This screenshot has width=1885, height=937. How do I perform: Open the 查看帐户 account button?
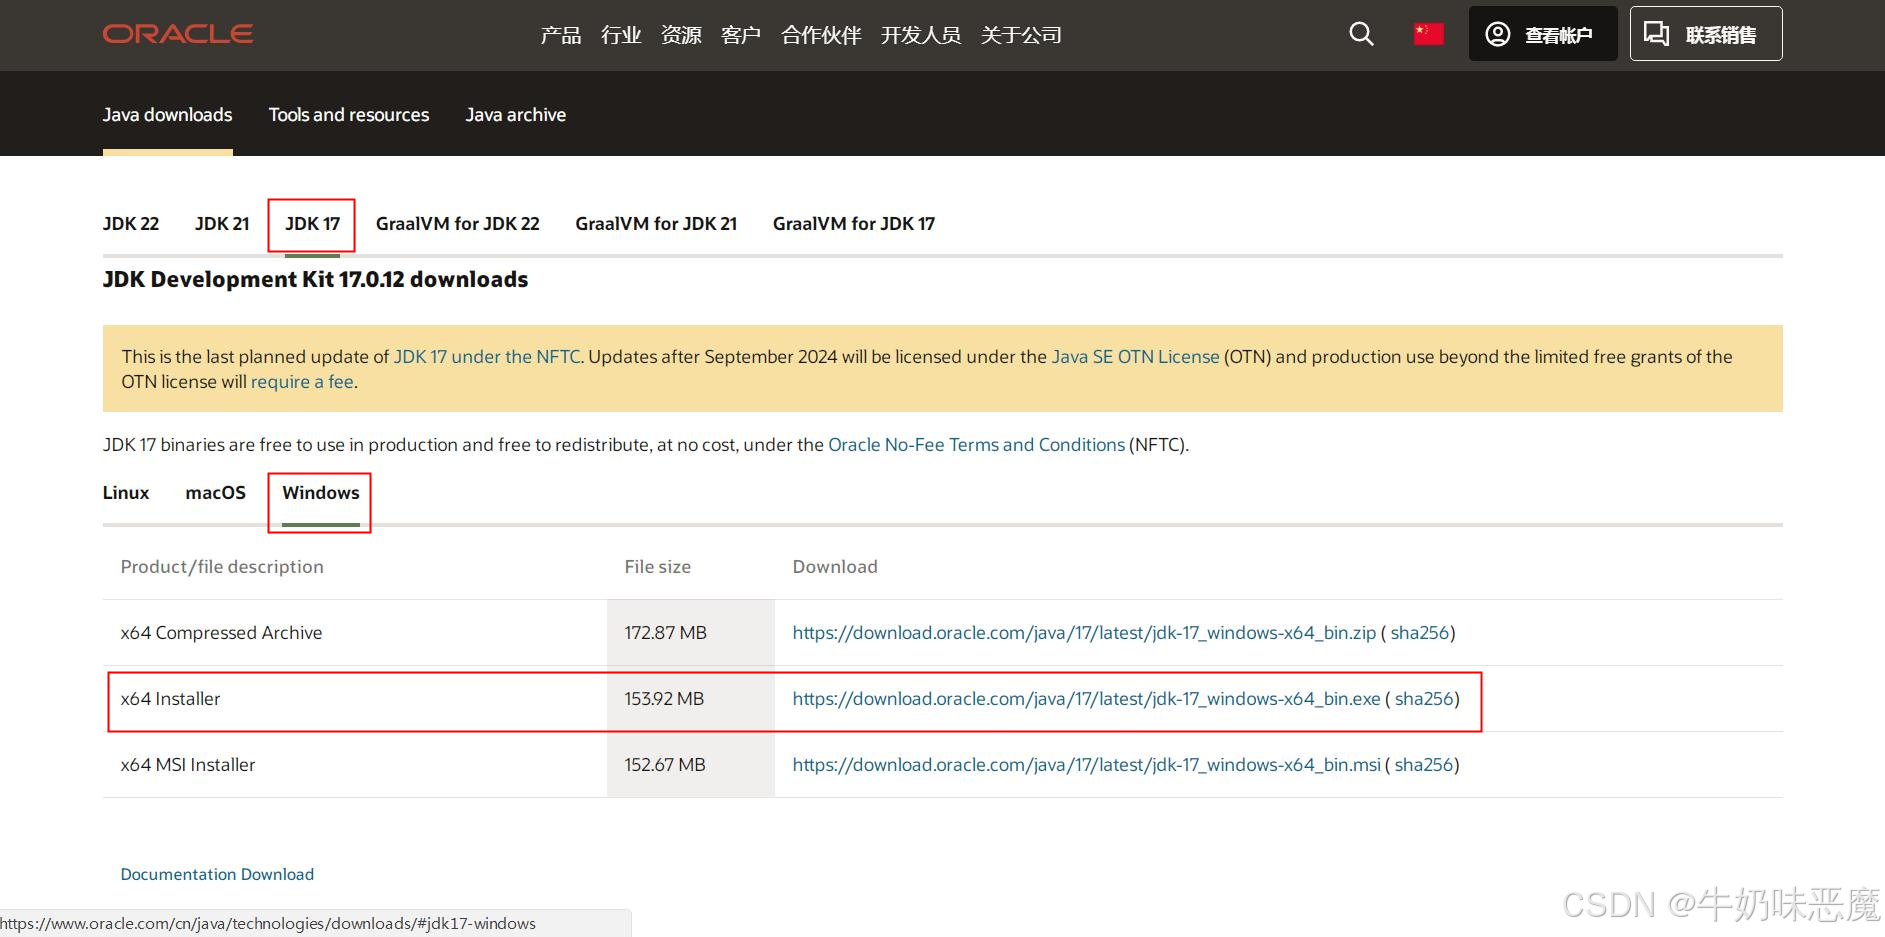click(1542, 34)
